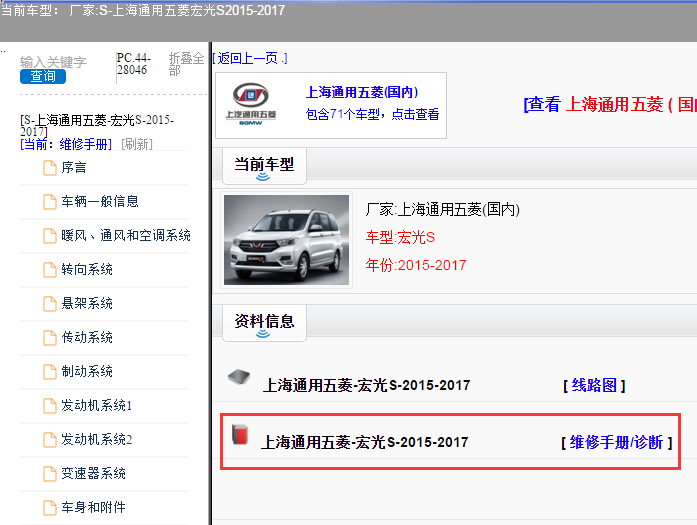Click the 年份:2015-2017 text
This screenshot has width=697, height=525.
pos(416,265)
